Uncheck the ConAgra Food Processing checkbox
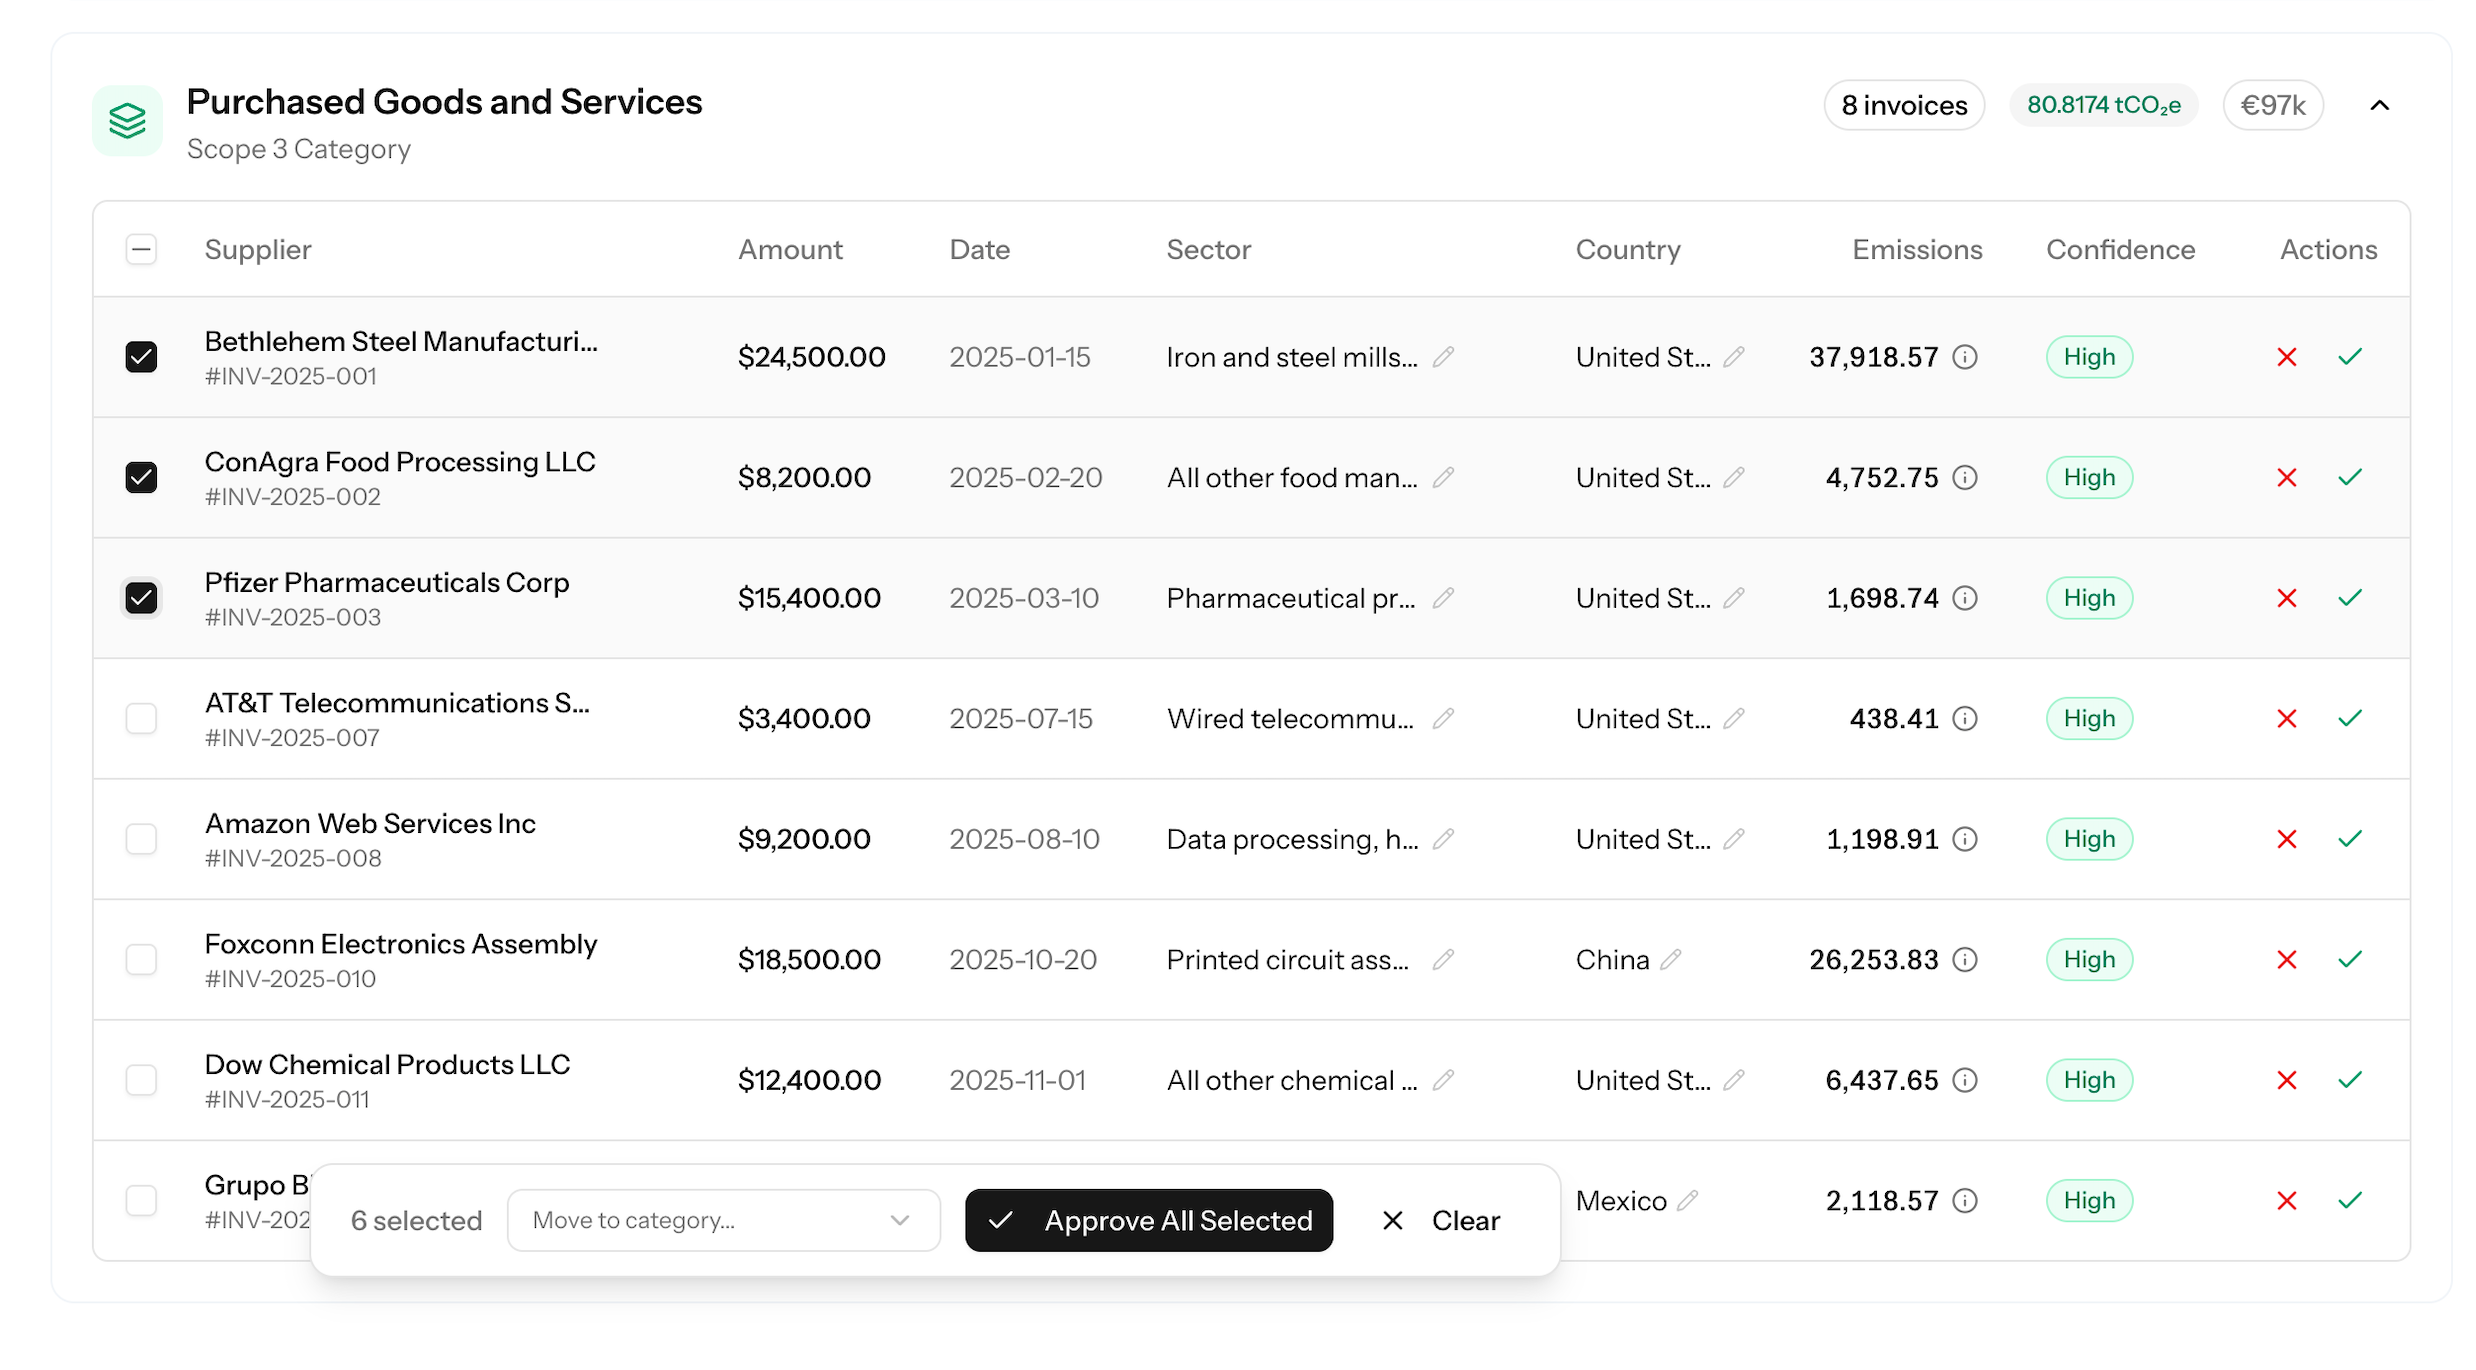This screenshot has width=2476, height=1370. (141, 477)
